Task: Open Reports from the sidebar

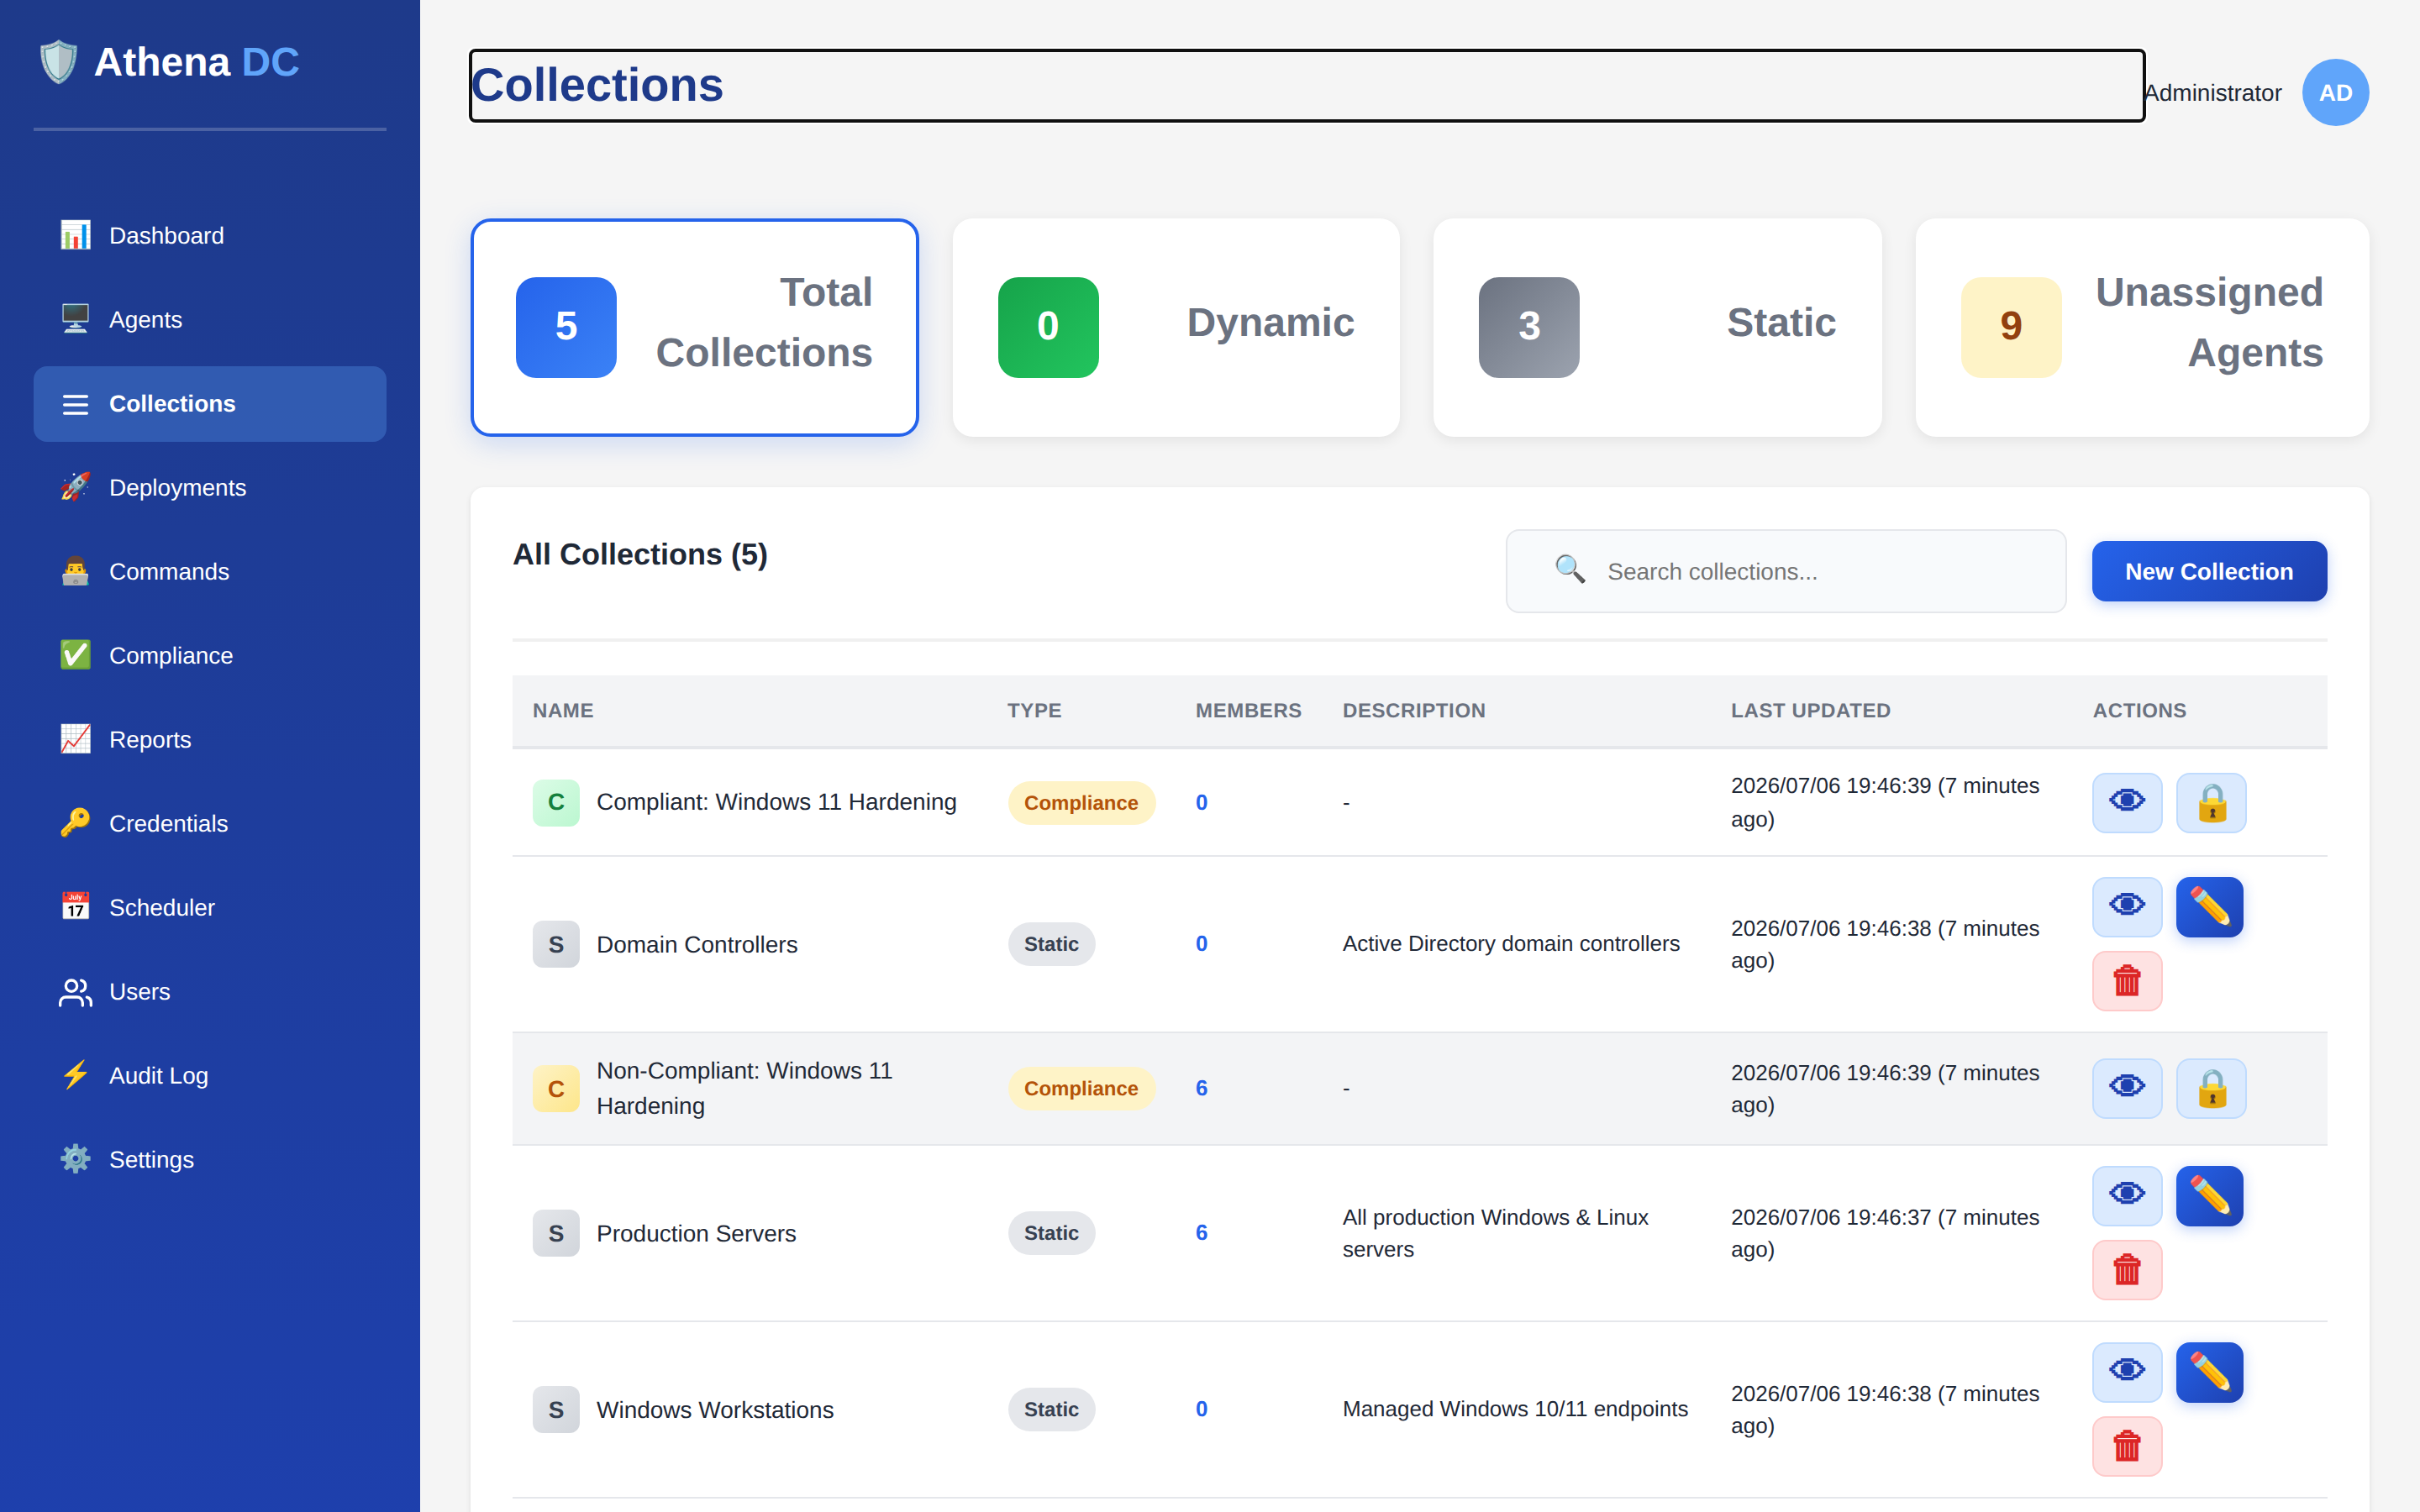Action: [210, 740]
